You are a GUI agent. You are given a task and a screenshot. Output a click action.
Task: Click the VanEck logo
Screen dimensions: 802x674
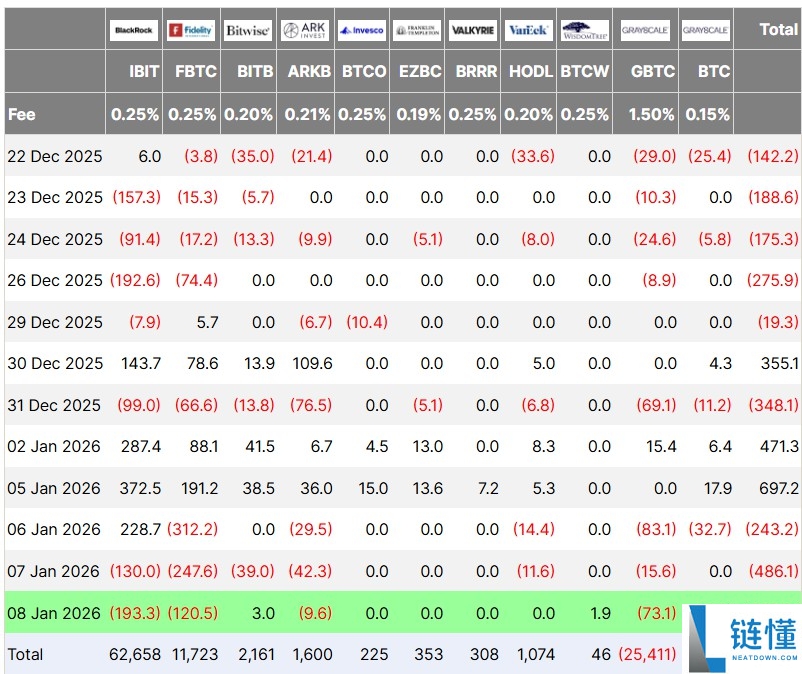[528, 30]
